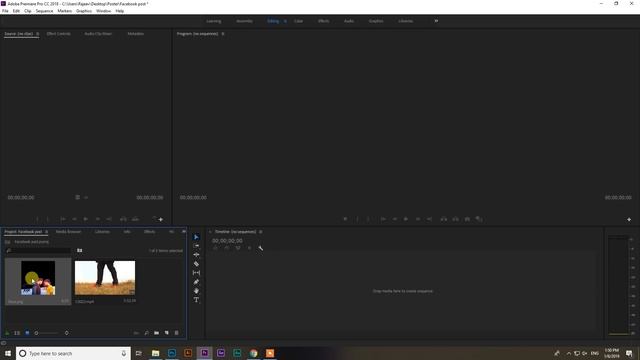Viewport: 640px width, 360px height.
Task: Open Timeline display settings wrench
Action: tap(260, 248)
